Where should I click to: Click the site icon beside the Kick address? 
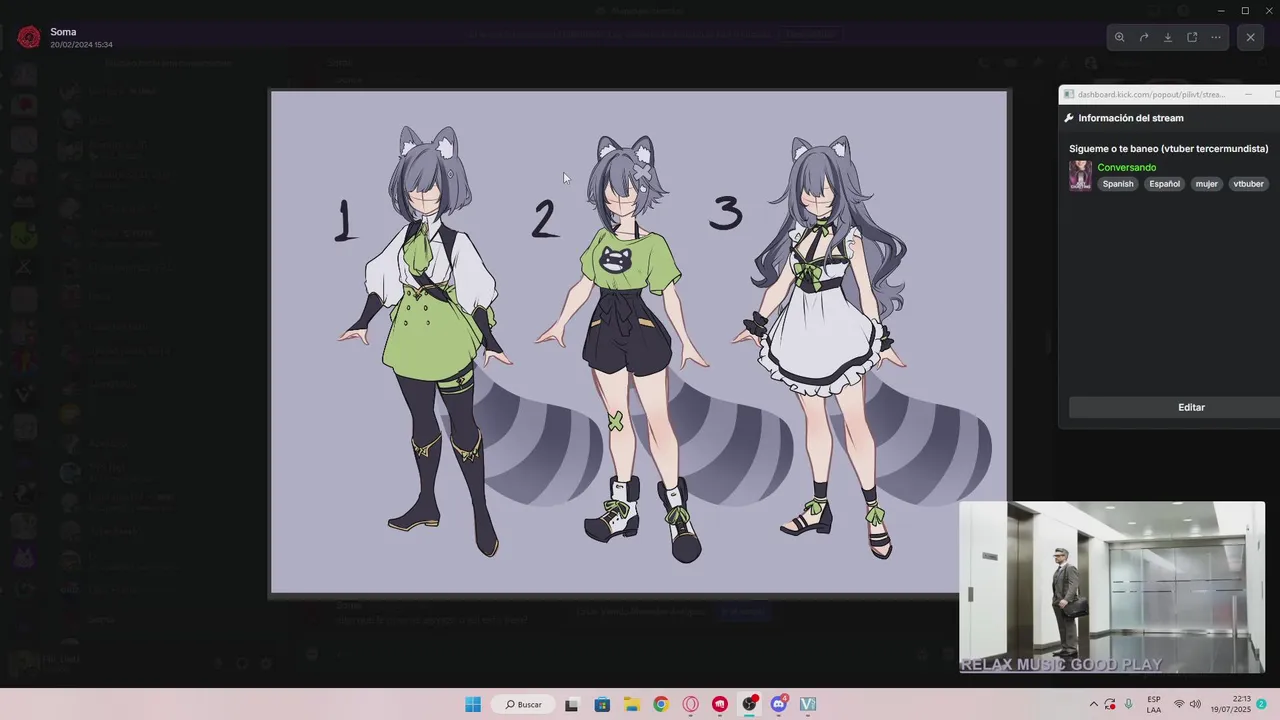[x=1069, y=94]
